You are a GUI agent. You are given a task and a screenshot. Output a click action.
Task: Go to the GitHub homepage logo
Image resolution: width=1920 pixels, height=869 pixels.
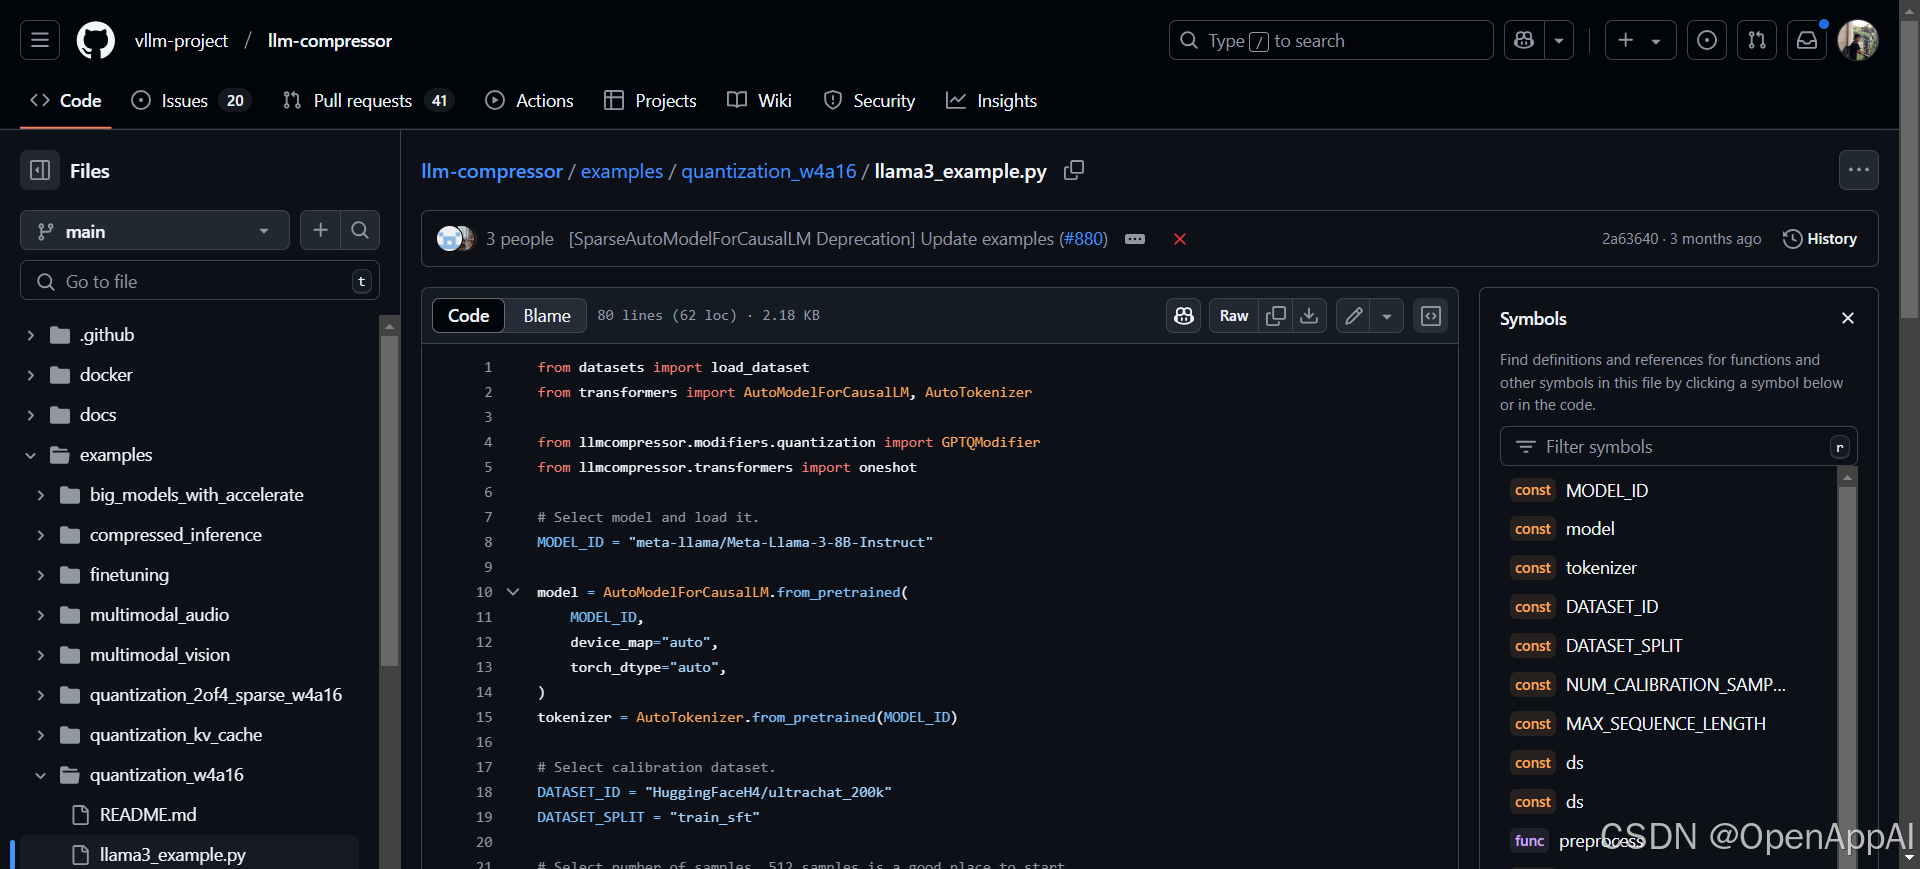[96, 40]
